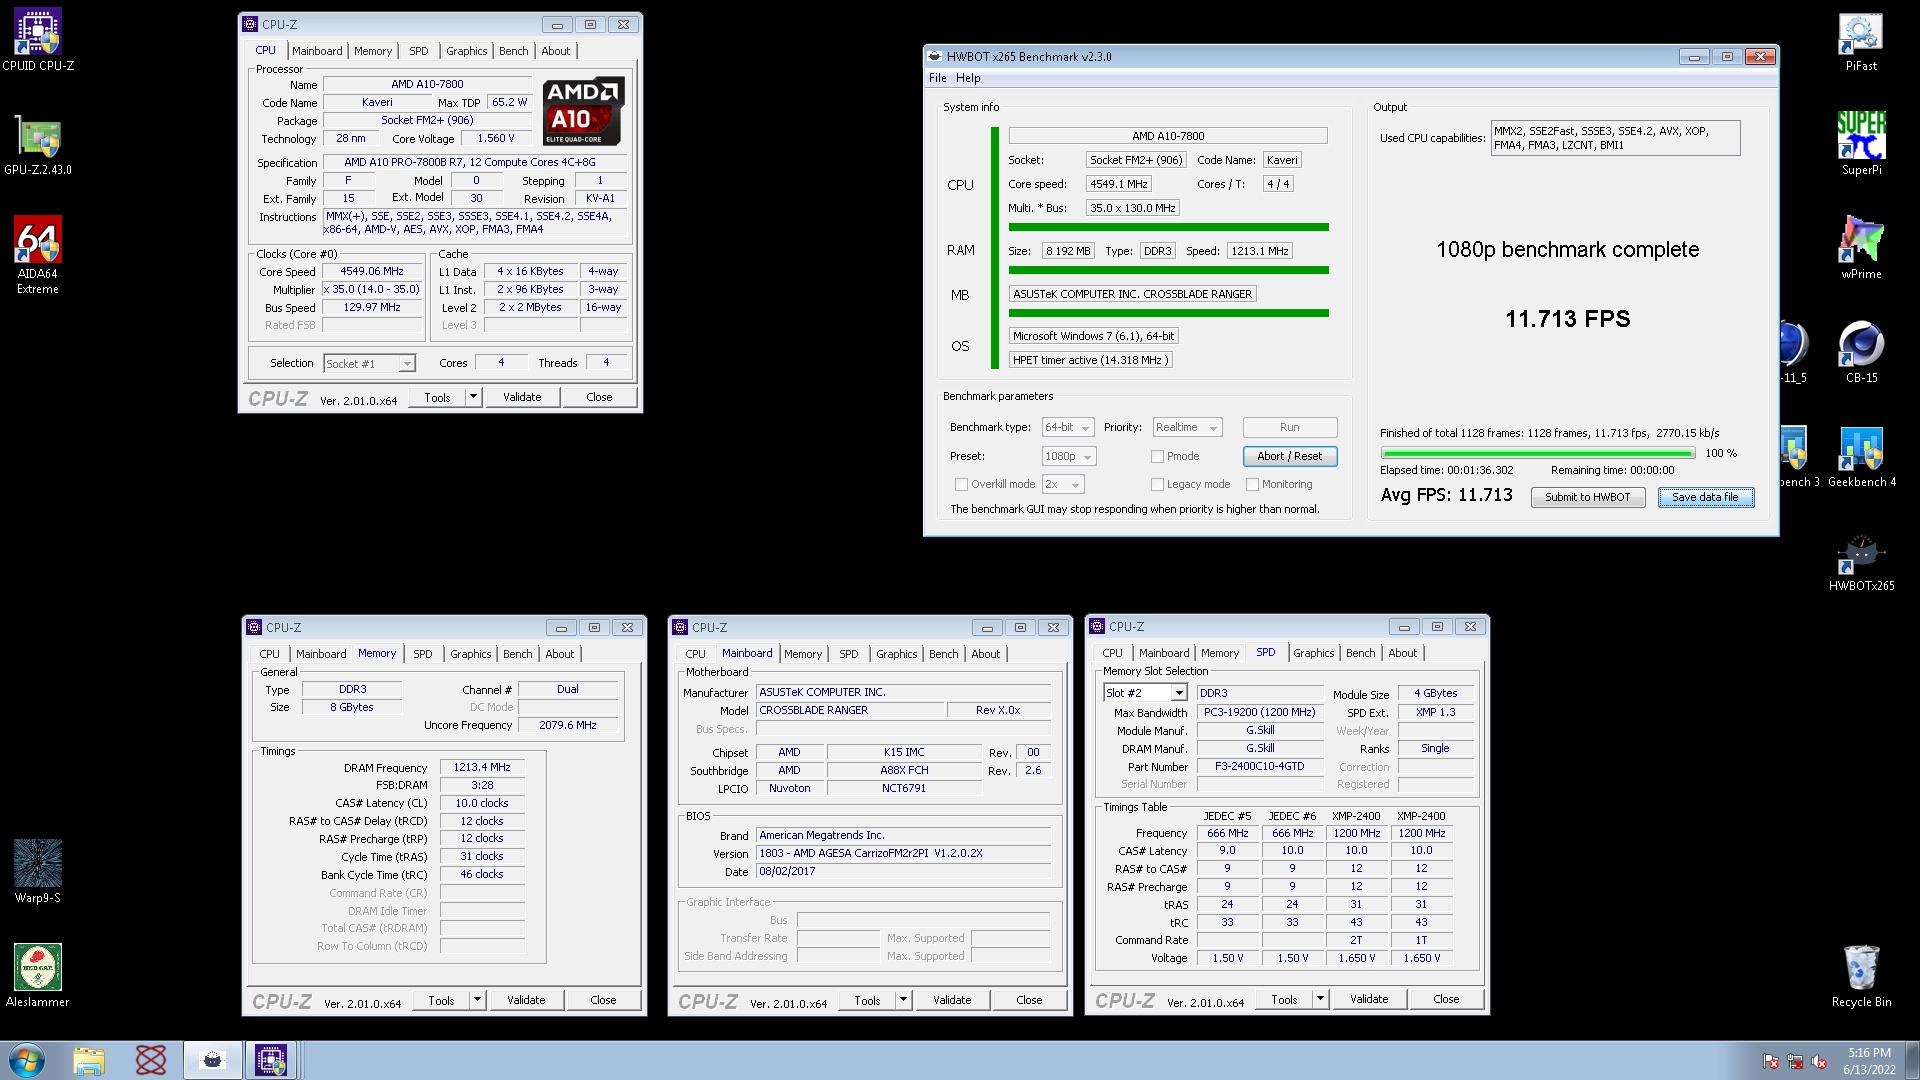Click Tools button in SPD CPU-Z window
1920x1080 pixels.
click(x=1284, y=999)
